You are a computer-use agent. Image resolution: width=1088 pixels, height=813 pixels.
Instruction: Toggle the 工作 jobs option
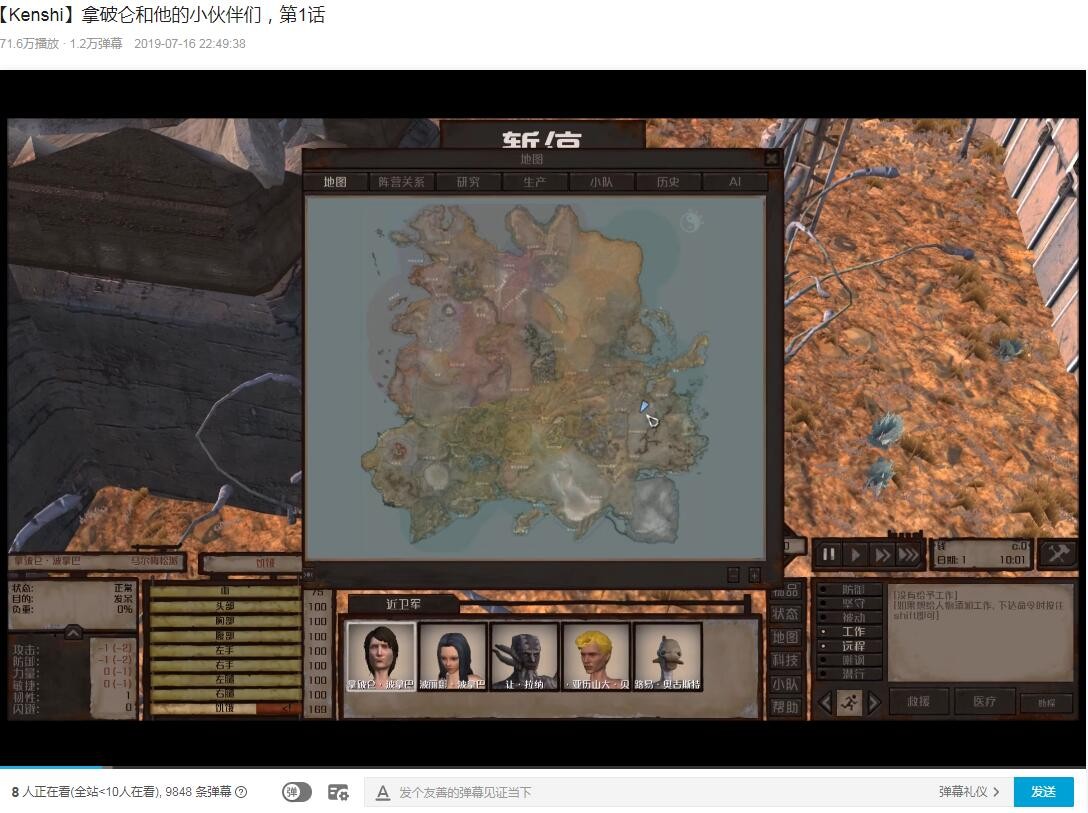[x=849, y=631]
